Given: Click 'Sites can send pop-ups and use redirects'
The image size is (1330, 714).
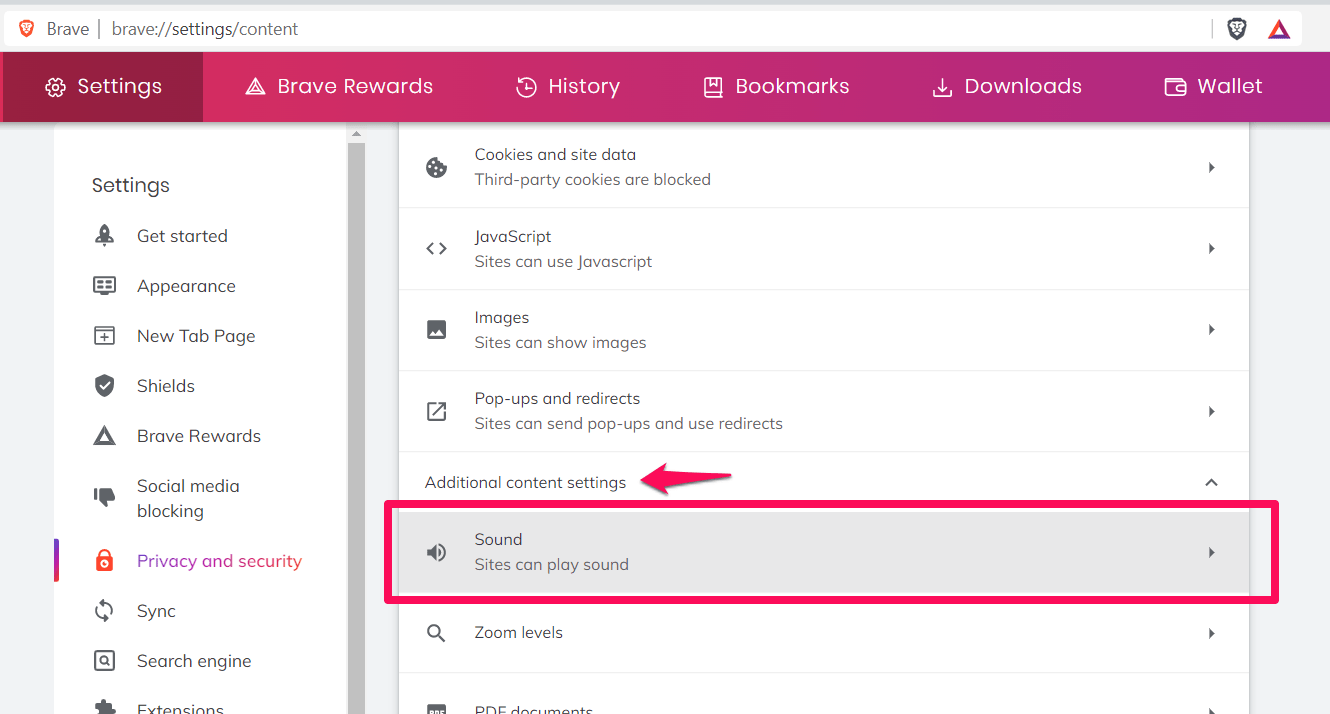Looking at the screenshot, I should pos(628,424).
